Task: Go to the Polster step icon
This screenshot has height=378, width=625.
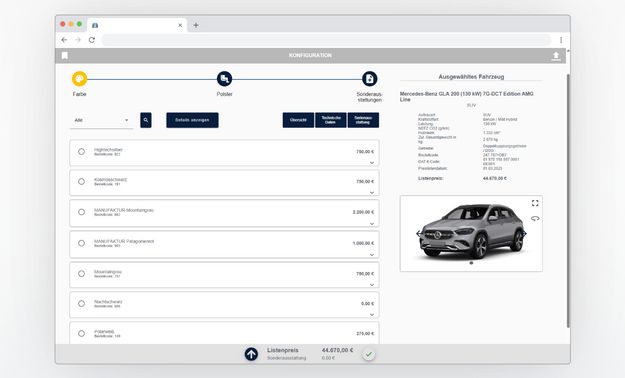Action: click(x=224, y=79)
